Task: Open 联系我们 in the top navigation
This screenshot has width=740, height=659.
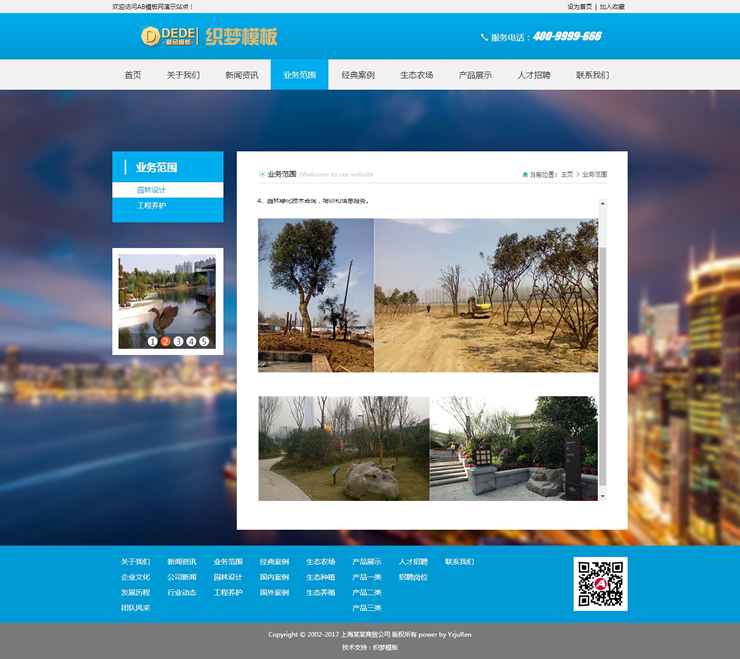Action: click(592, 75)
